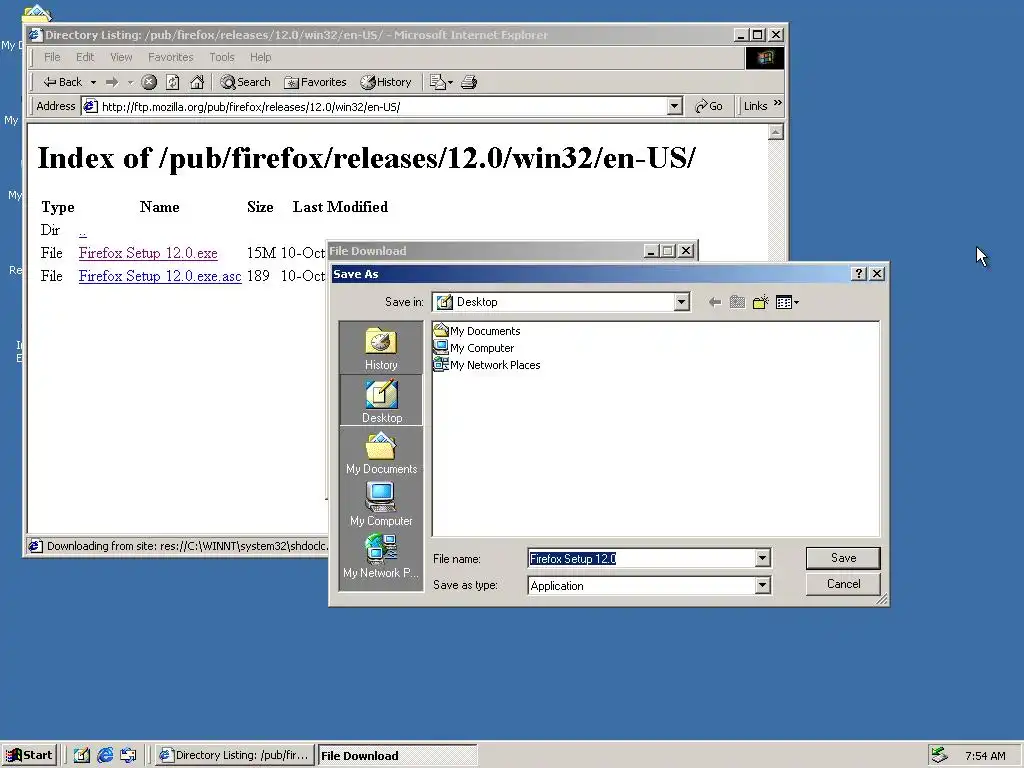Viewport: 1024px width, 768px height.
Task: Select My Computer in file list
Action: tap(474, 348)
